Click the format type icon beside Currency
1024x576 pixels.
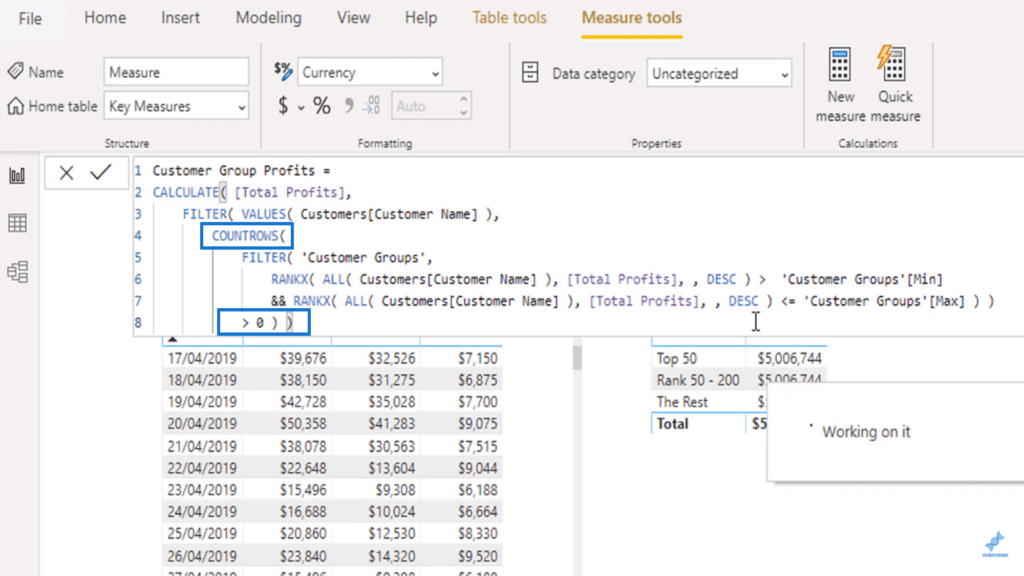pos(283,71)
